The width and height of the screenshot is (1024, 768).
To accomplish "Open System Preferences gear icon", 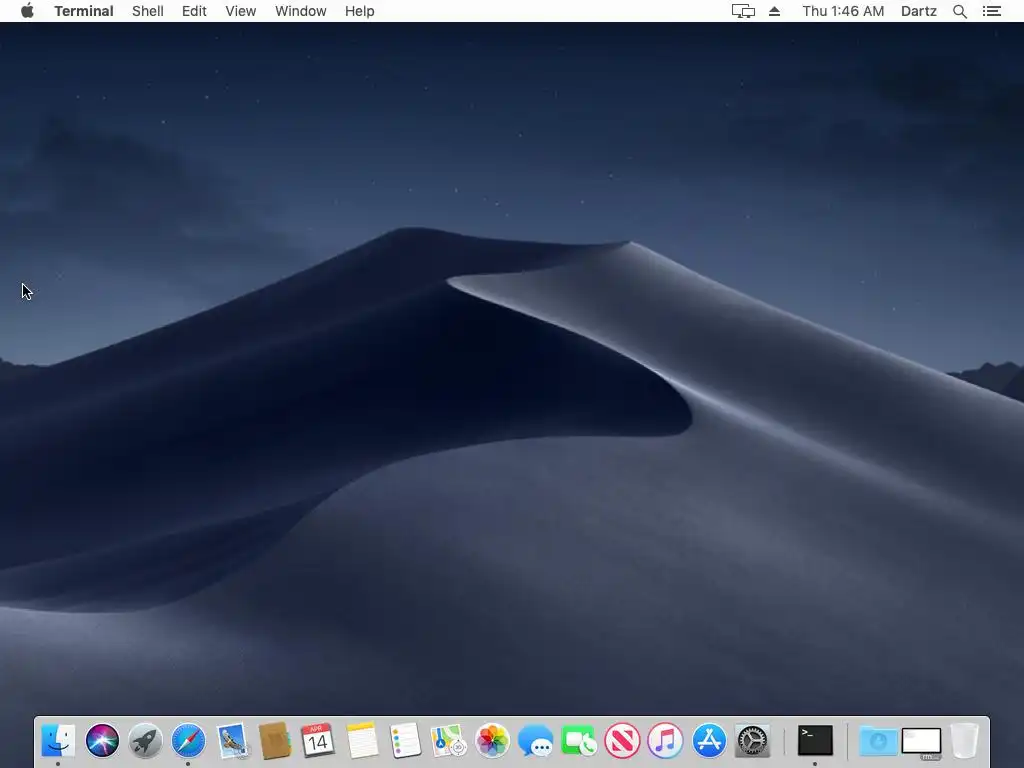I will tap(752, 741).
